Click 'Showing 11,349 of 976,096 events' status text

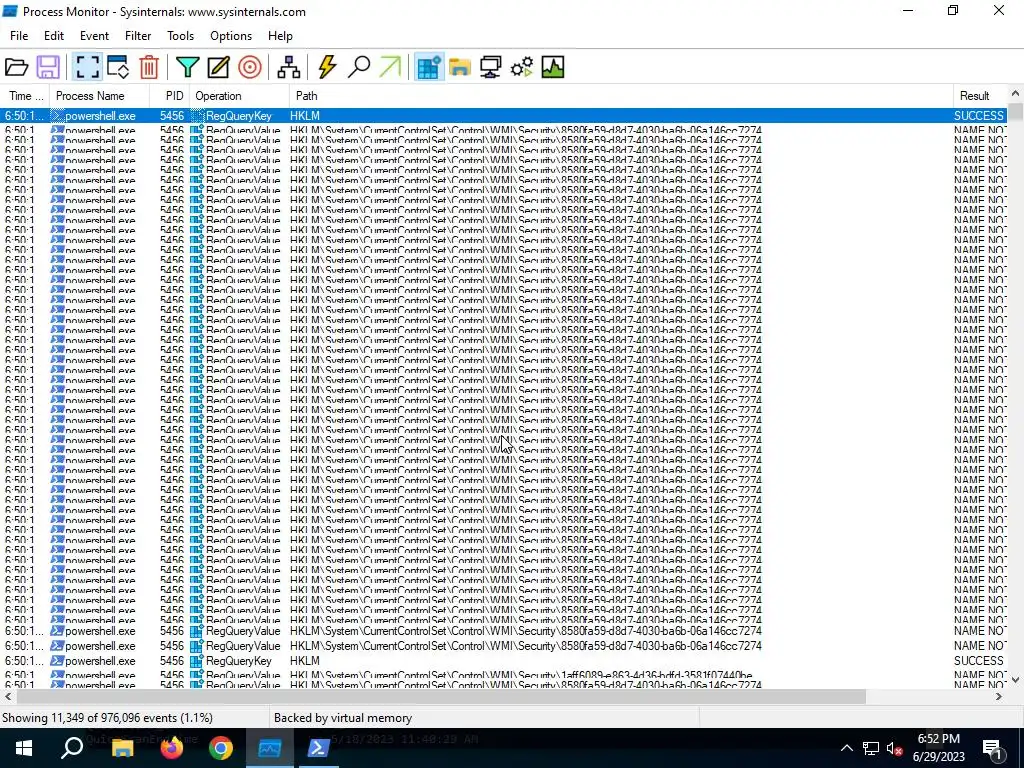pos(107,718)
